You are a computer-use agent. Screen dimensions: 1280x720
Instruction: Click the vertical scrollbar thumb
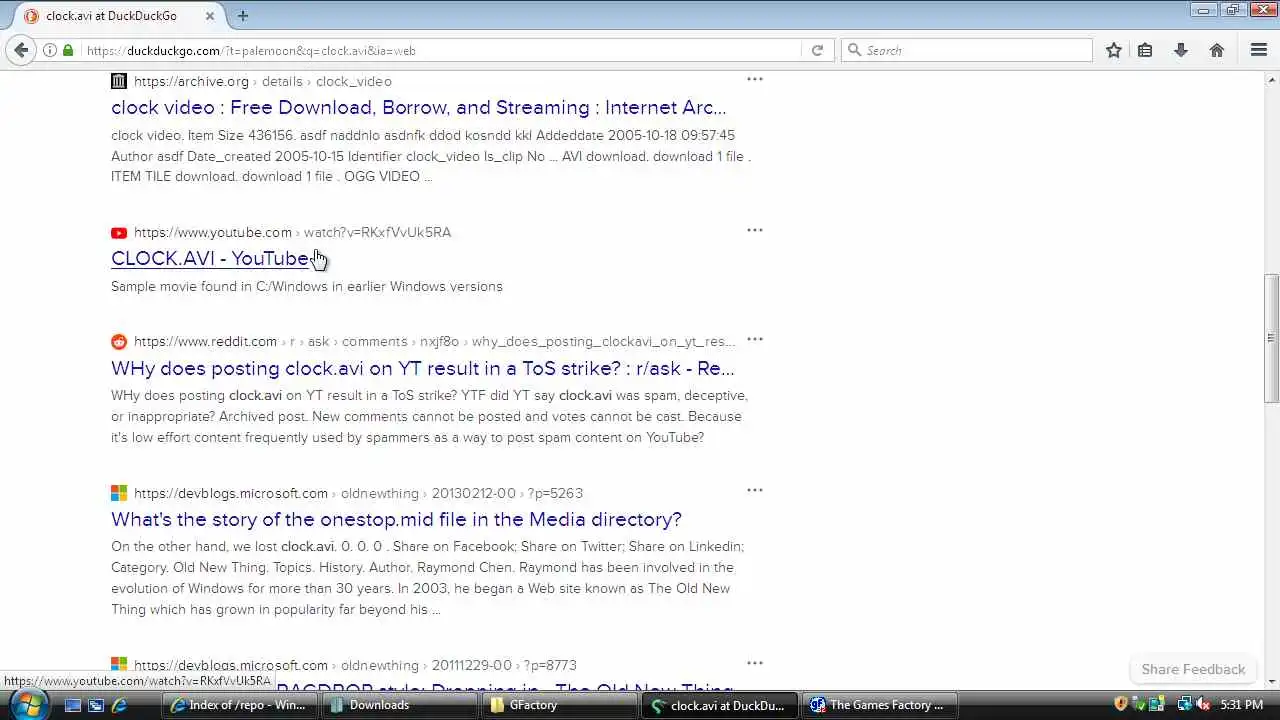coord(1272,338)
